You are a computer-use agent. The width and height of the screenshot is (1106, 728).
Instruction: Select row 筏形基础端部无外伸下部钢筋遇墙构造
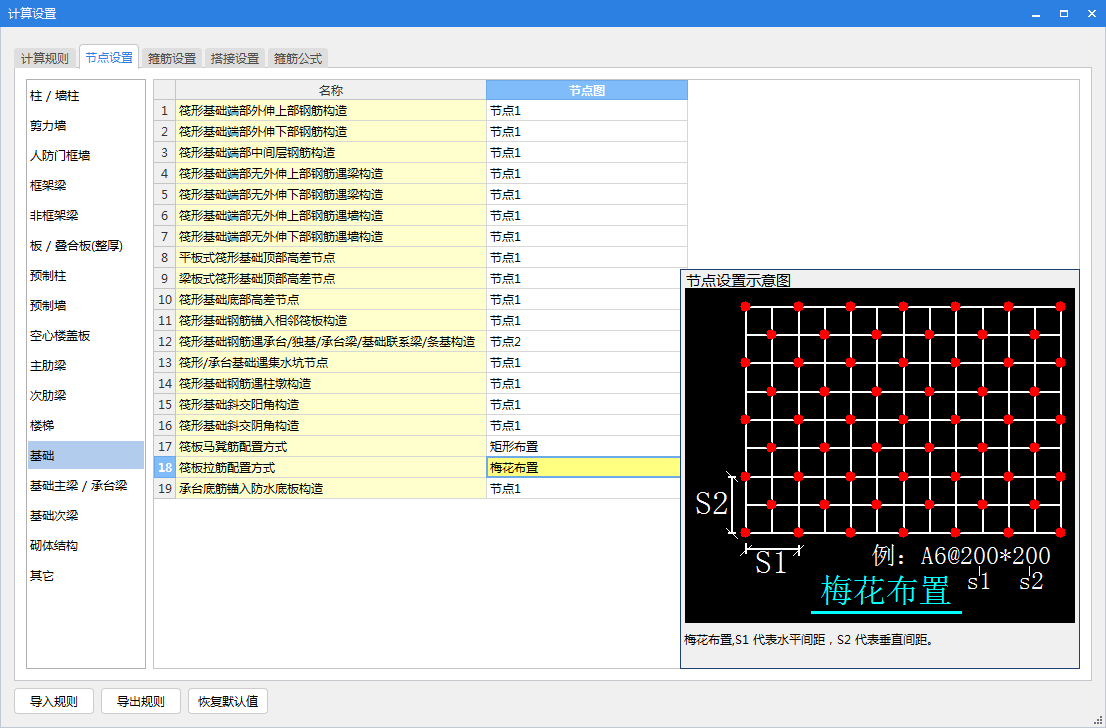pyautogui.click(x=331, y=236)
